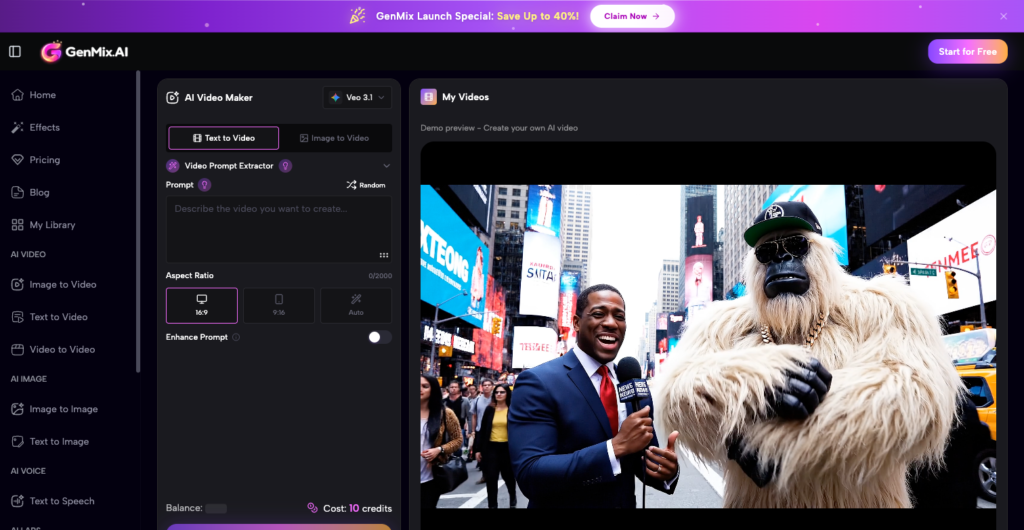Click the GenMix.AI logo

[x=85, y=52]
